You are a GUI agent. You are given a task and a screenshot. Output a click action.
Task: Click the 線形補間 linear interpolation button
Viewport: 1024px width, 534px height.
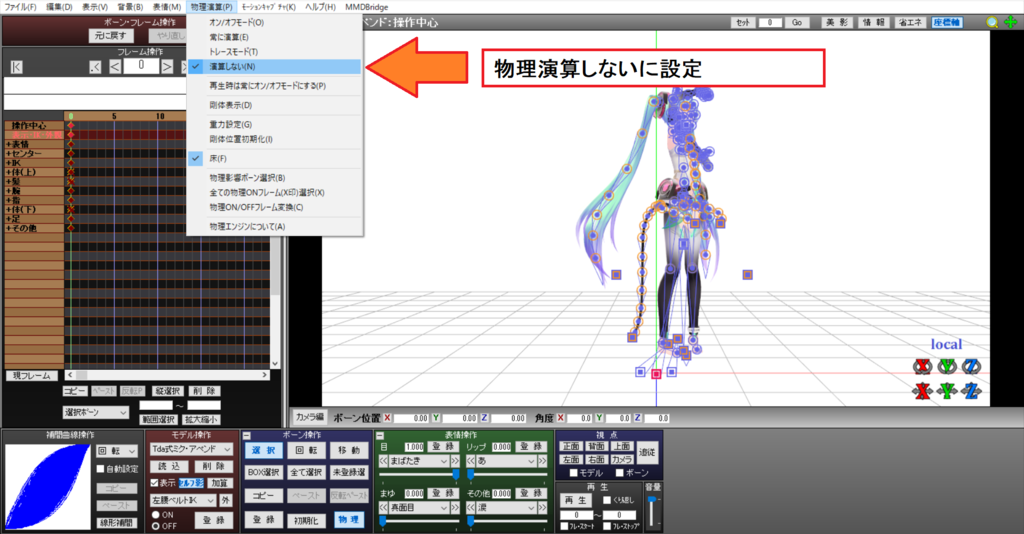pos(116,523)
